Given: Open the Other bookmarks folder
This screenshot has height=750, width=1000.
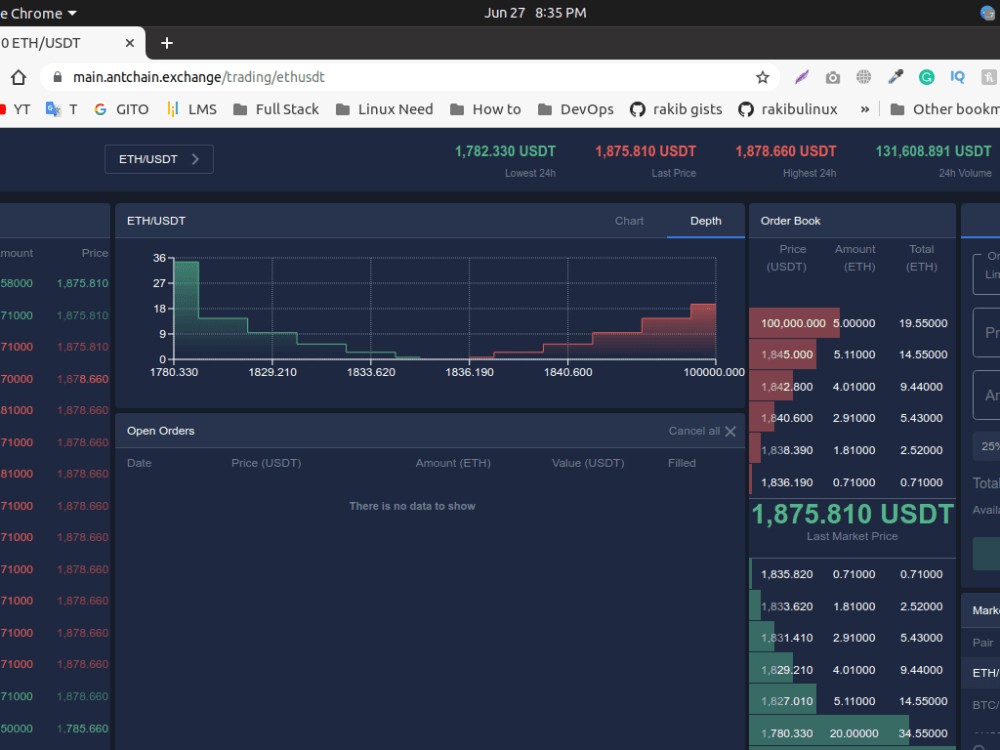Looking at the screenshot, I should pos(944,109).
